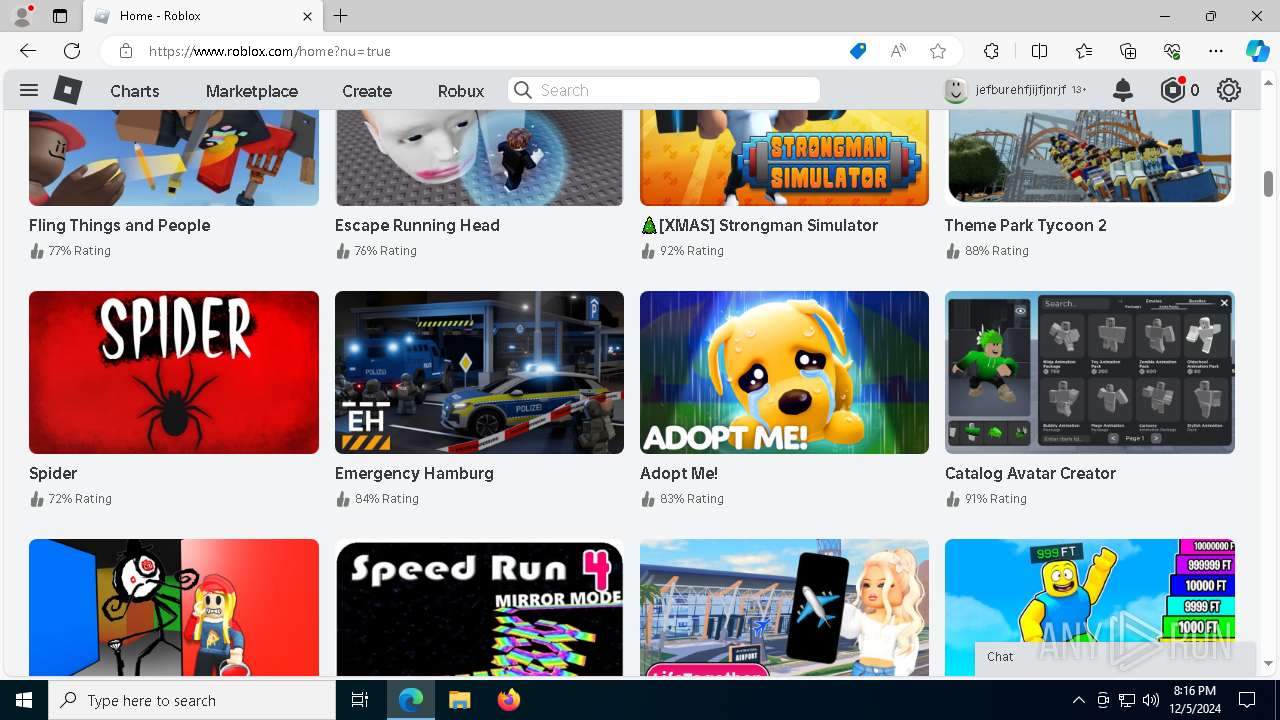Viewport: 1280px width, 720px height.
Task: Open the browser profile icon
Action: (22, 16)
